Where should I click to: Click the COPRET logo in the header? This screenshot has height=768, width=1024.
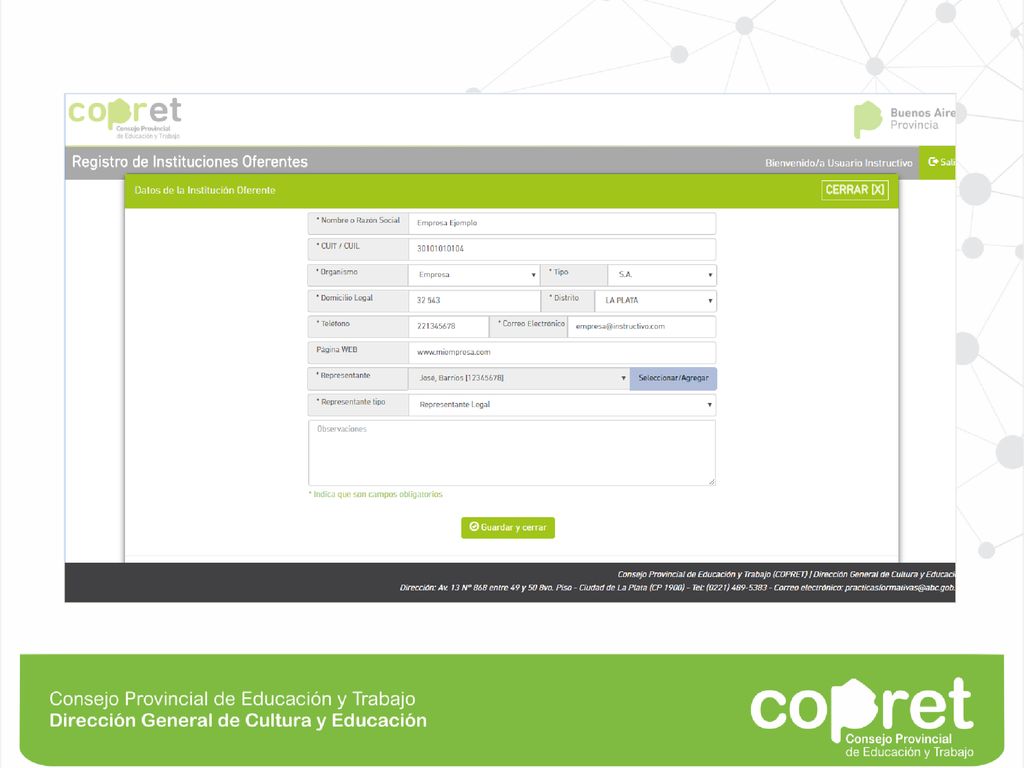pyautogui.click(x=125, y=118)
